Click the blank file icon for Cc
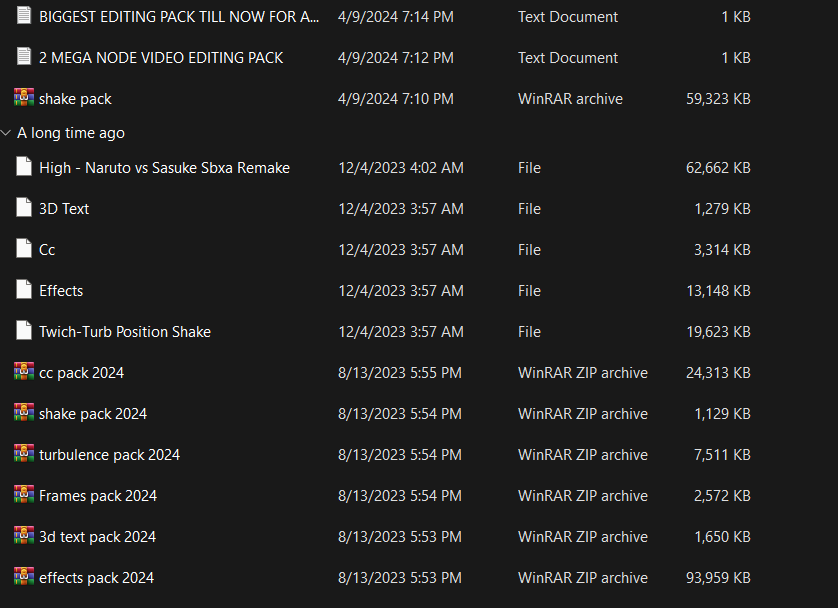Image resolution: width=838 pixels, height=608 pixels. click(24, 249)
